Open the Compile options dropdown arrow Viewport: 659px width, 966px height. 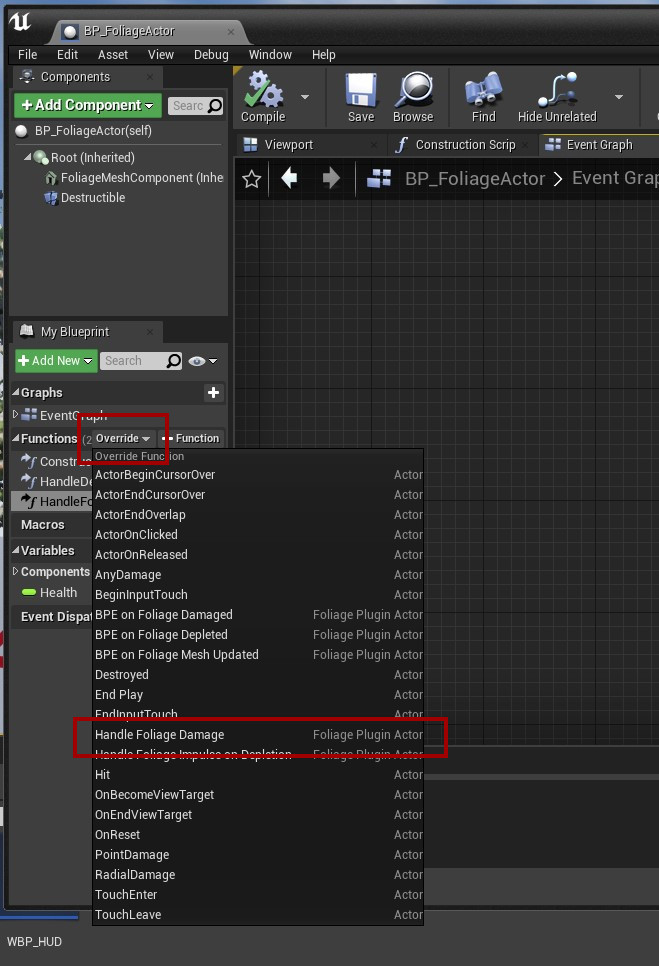tap(305, 97)
